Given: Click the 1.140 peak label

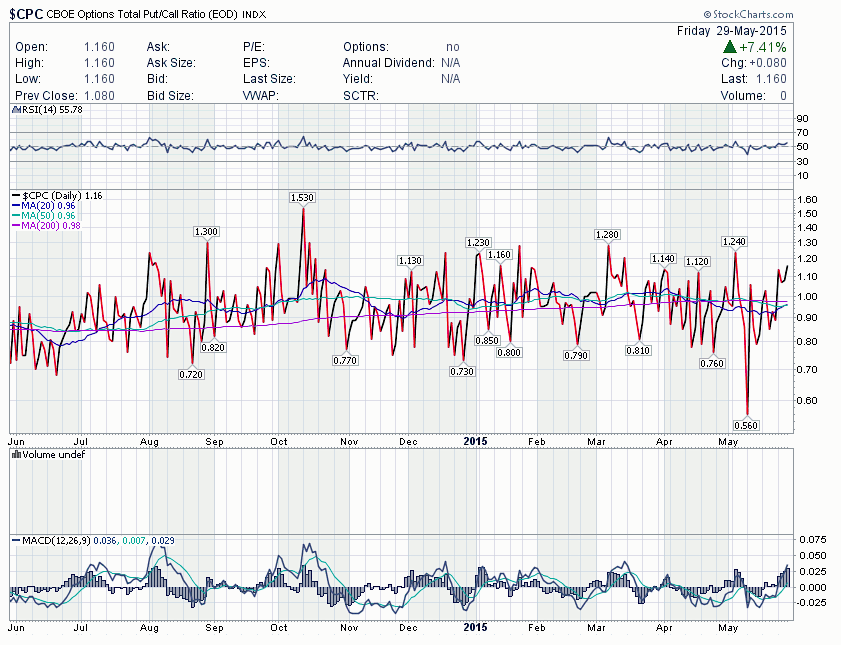Looking at the screenshot, I should pyautogui.click(x=663, y=259).
